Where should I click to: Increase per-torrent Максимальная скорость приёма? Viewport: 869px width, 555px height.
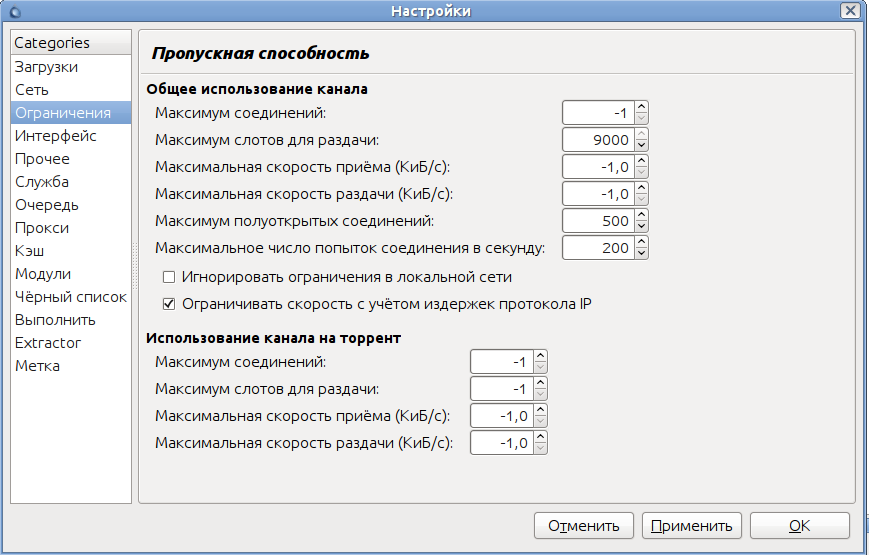[x=540, y=411]
